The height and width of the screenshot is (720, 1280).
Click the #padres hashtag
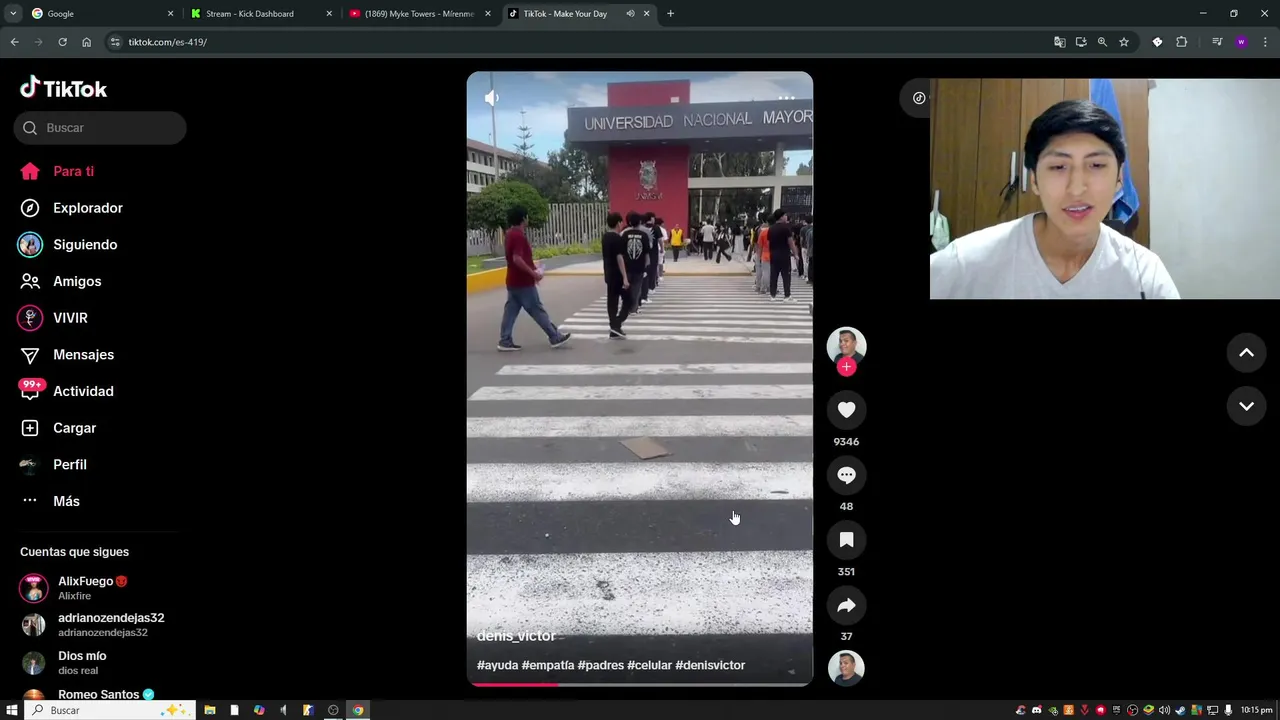tap(601, 665)
